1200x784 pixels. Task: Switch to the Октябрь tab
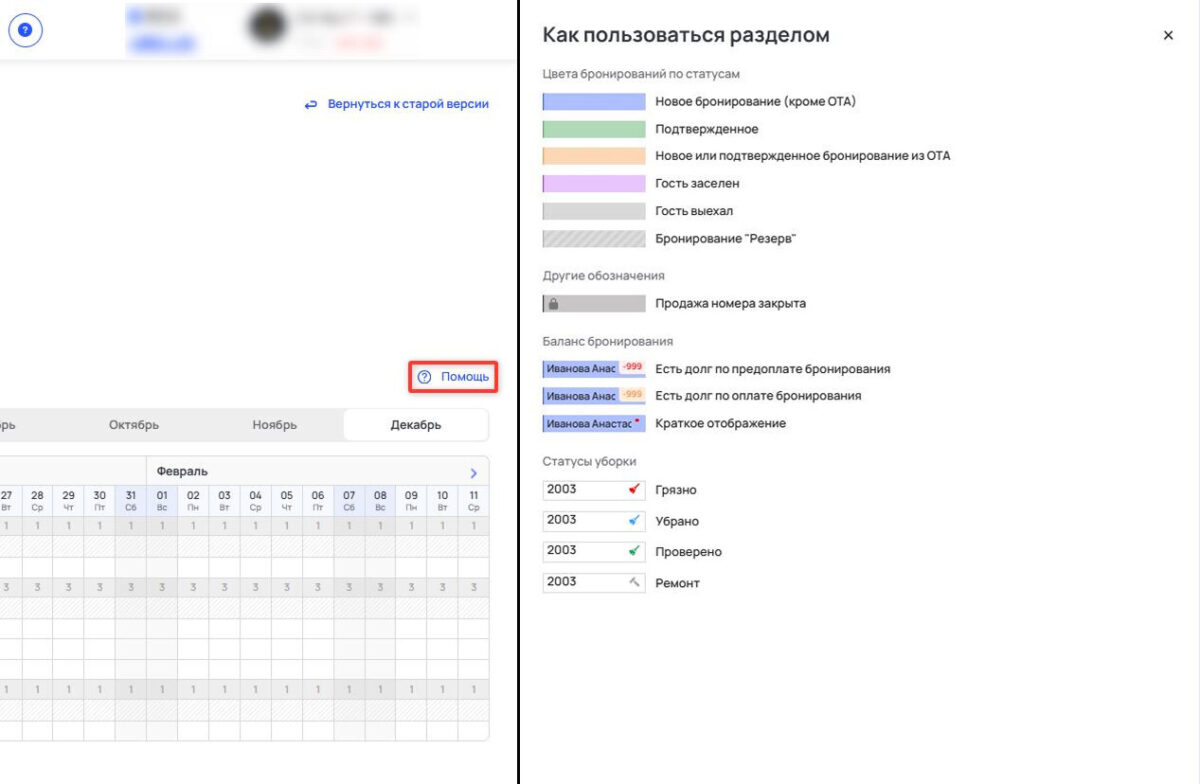pyautogui.click(x=133, y=424)
